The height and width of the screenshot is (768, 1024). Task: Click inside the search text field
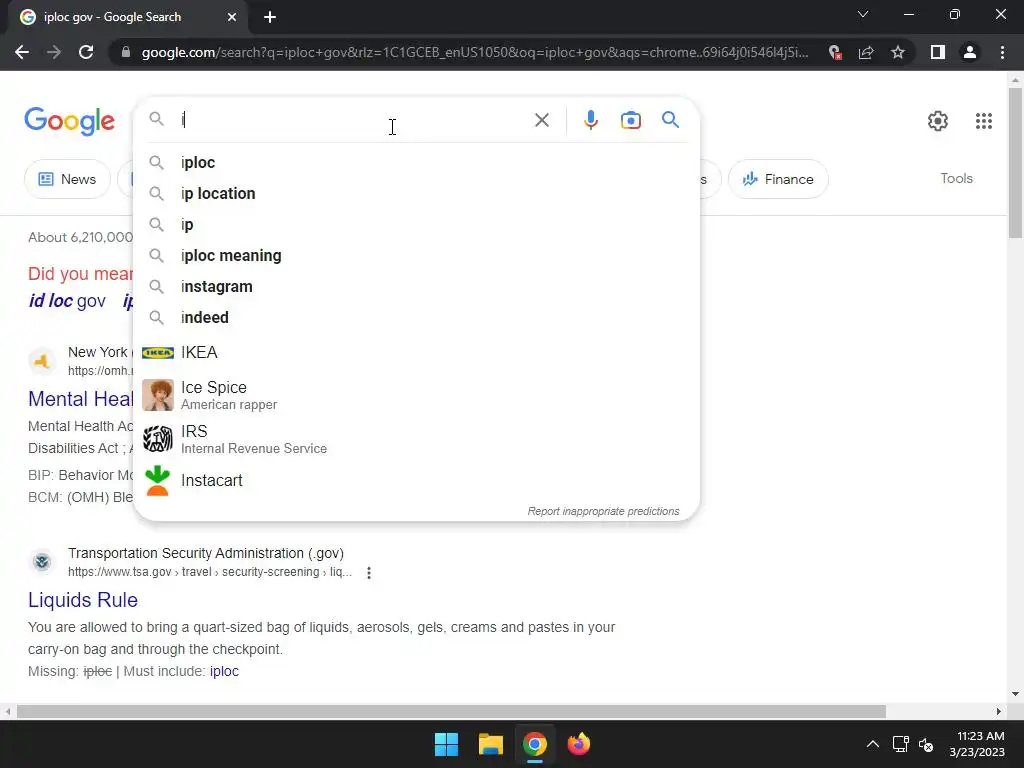point(353,120)
